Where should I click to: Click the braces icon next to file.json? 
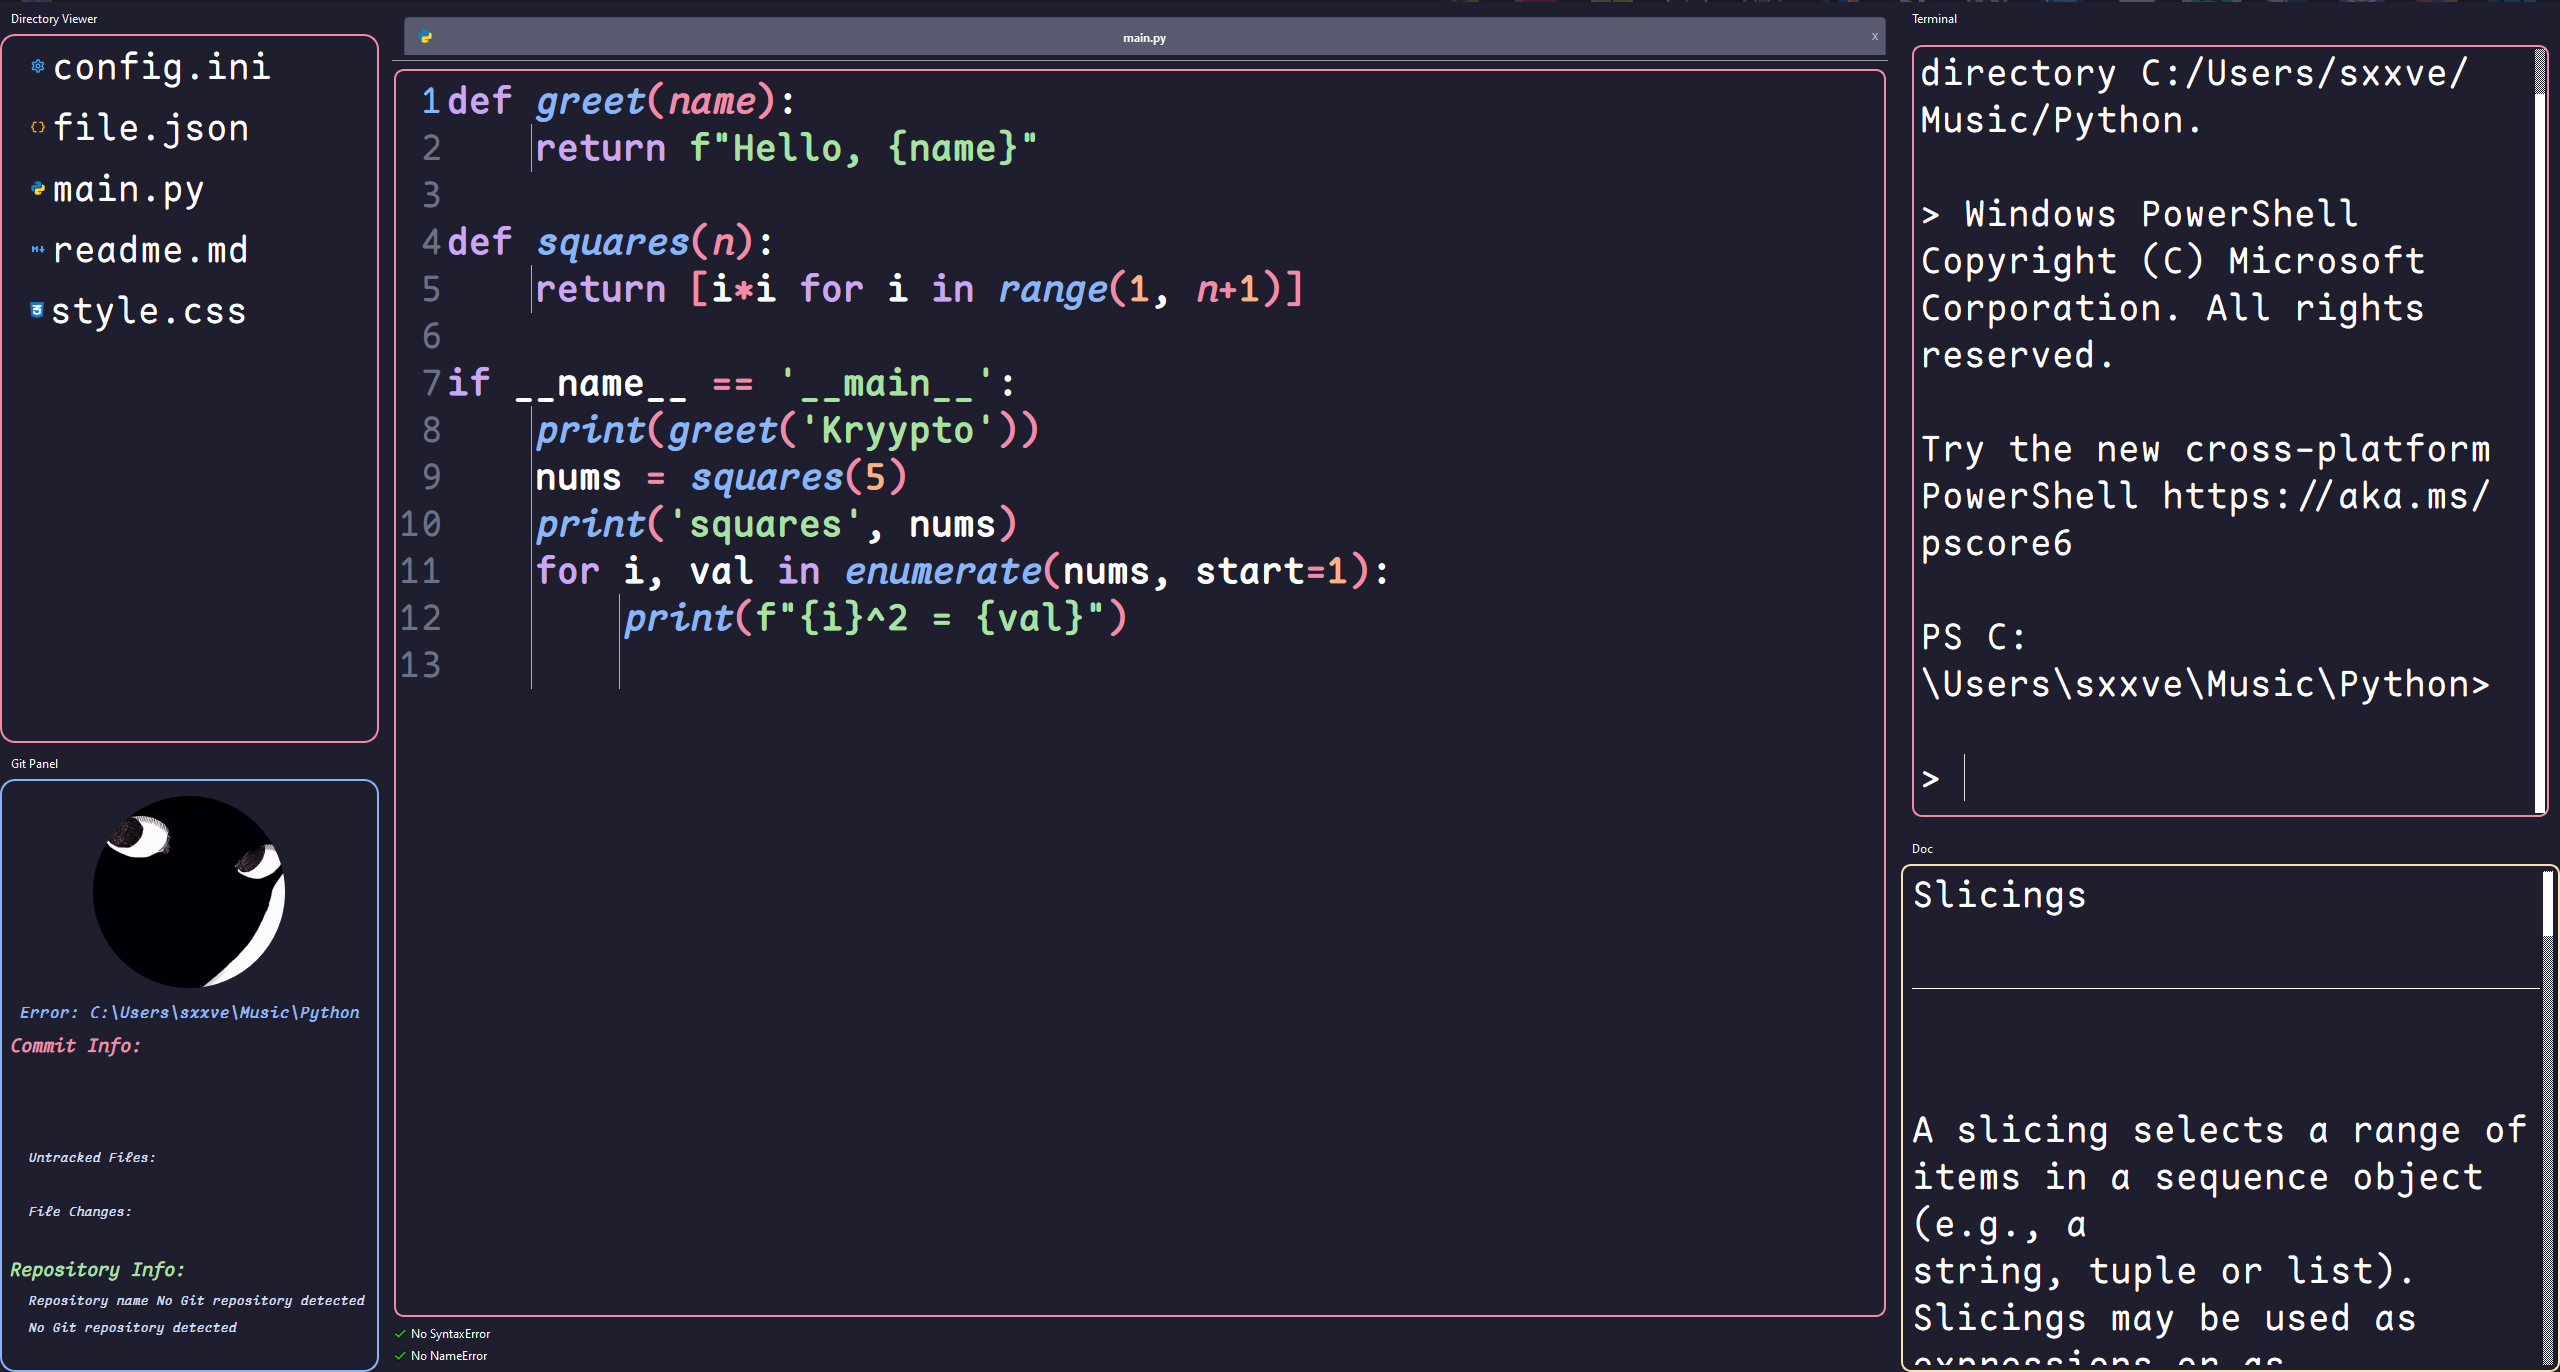38,128
